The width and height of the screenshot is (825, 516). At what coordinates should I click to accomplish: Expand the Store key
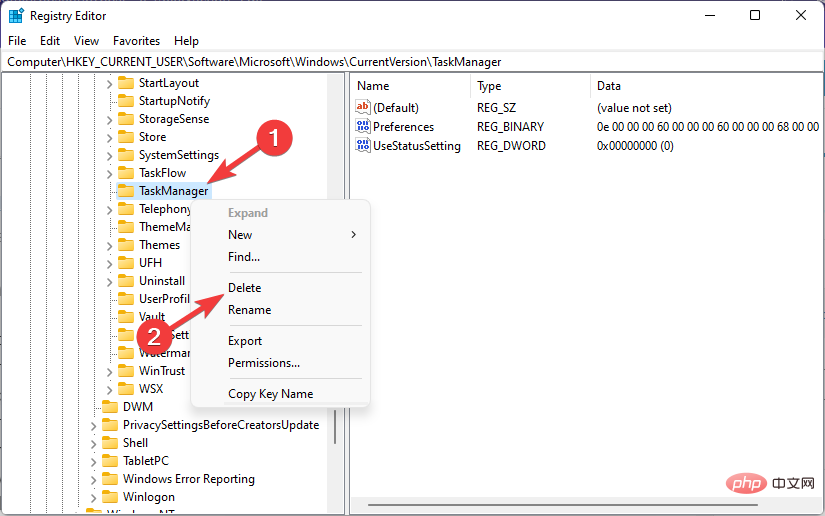109,138
